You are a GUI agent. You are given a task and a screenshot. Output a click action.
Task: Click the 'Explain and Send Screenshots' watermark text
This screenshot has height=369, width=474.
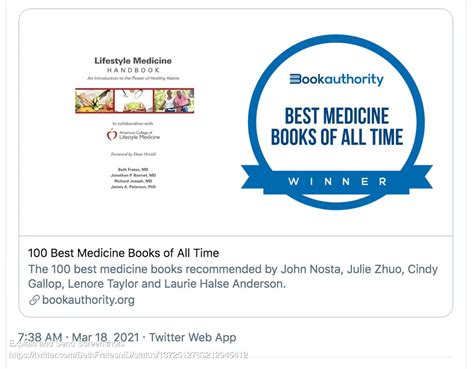tap(67, 344)
